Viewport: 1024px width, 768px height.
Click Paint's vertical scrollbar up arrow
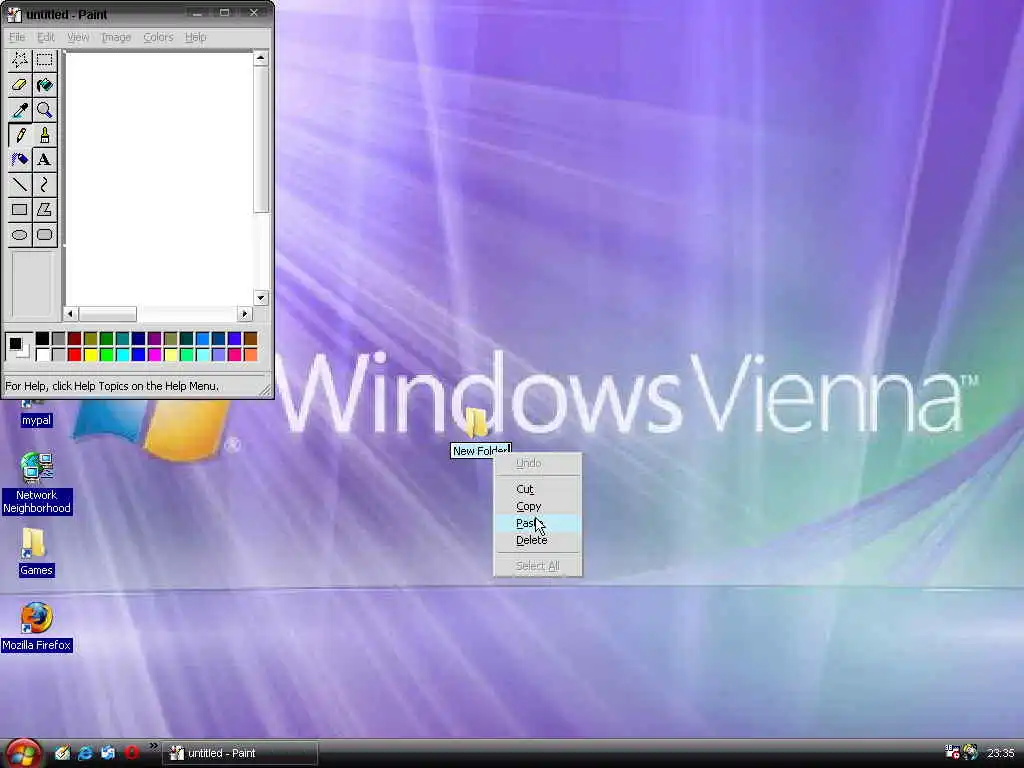261,58
